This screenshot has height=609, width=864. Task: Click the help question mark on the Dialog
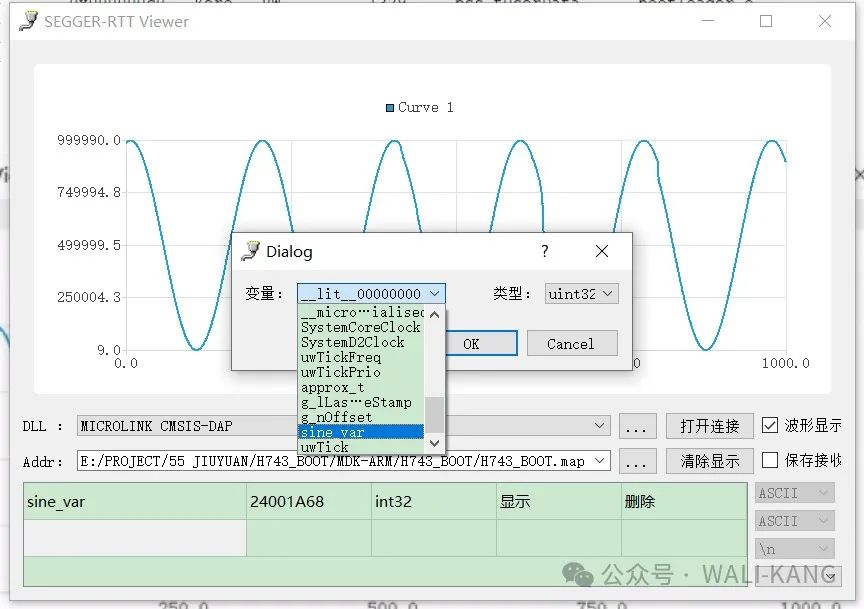coord(543,251)
